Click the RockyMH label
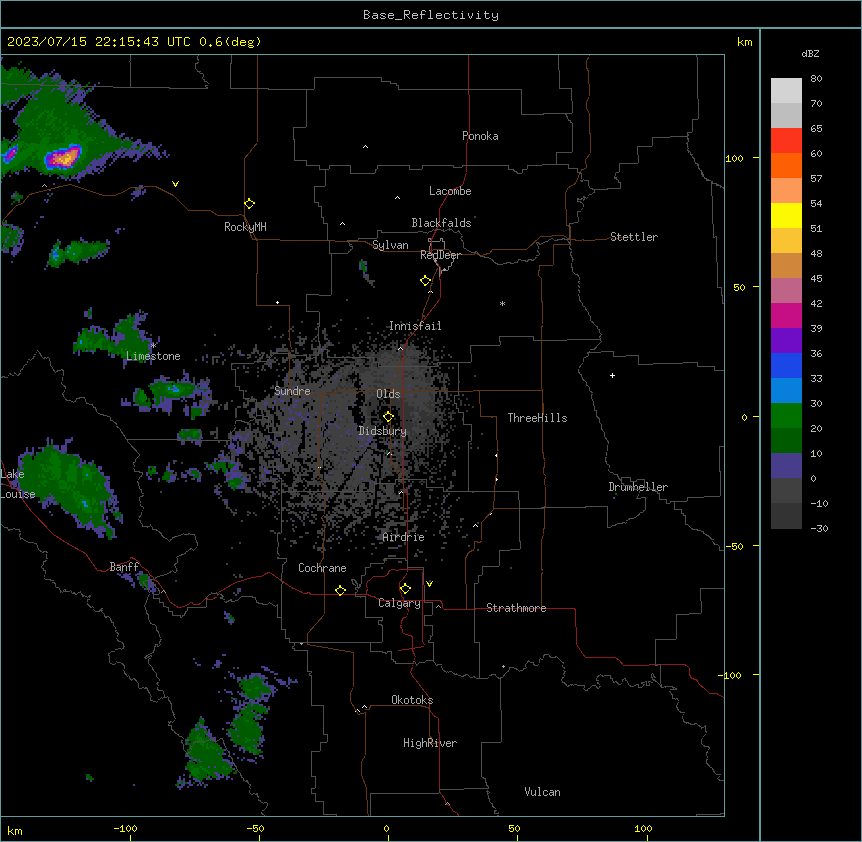Viewport: 862px width, 842px height. 245,227
